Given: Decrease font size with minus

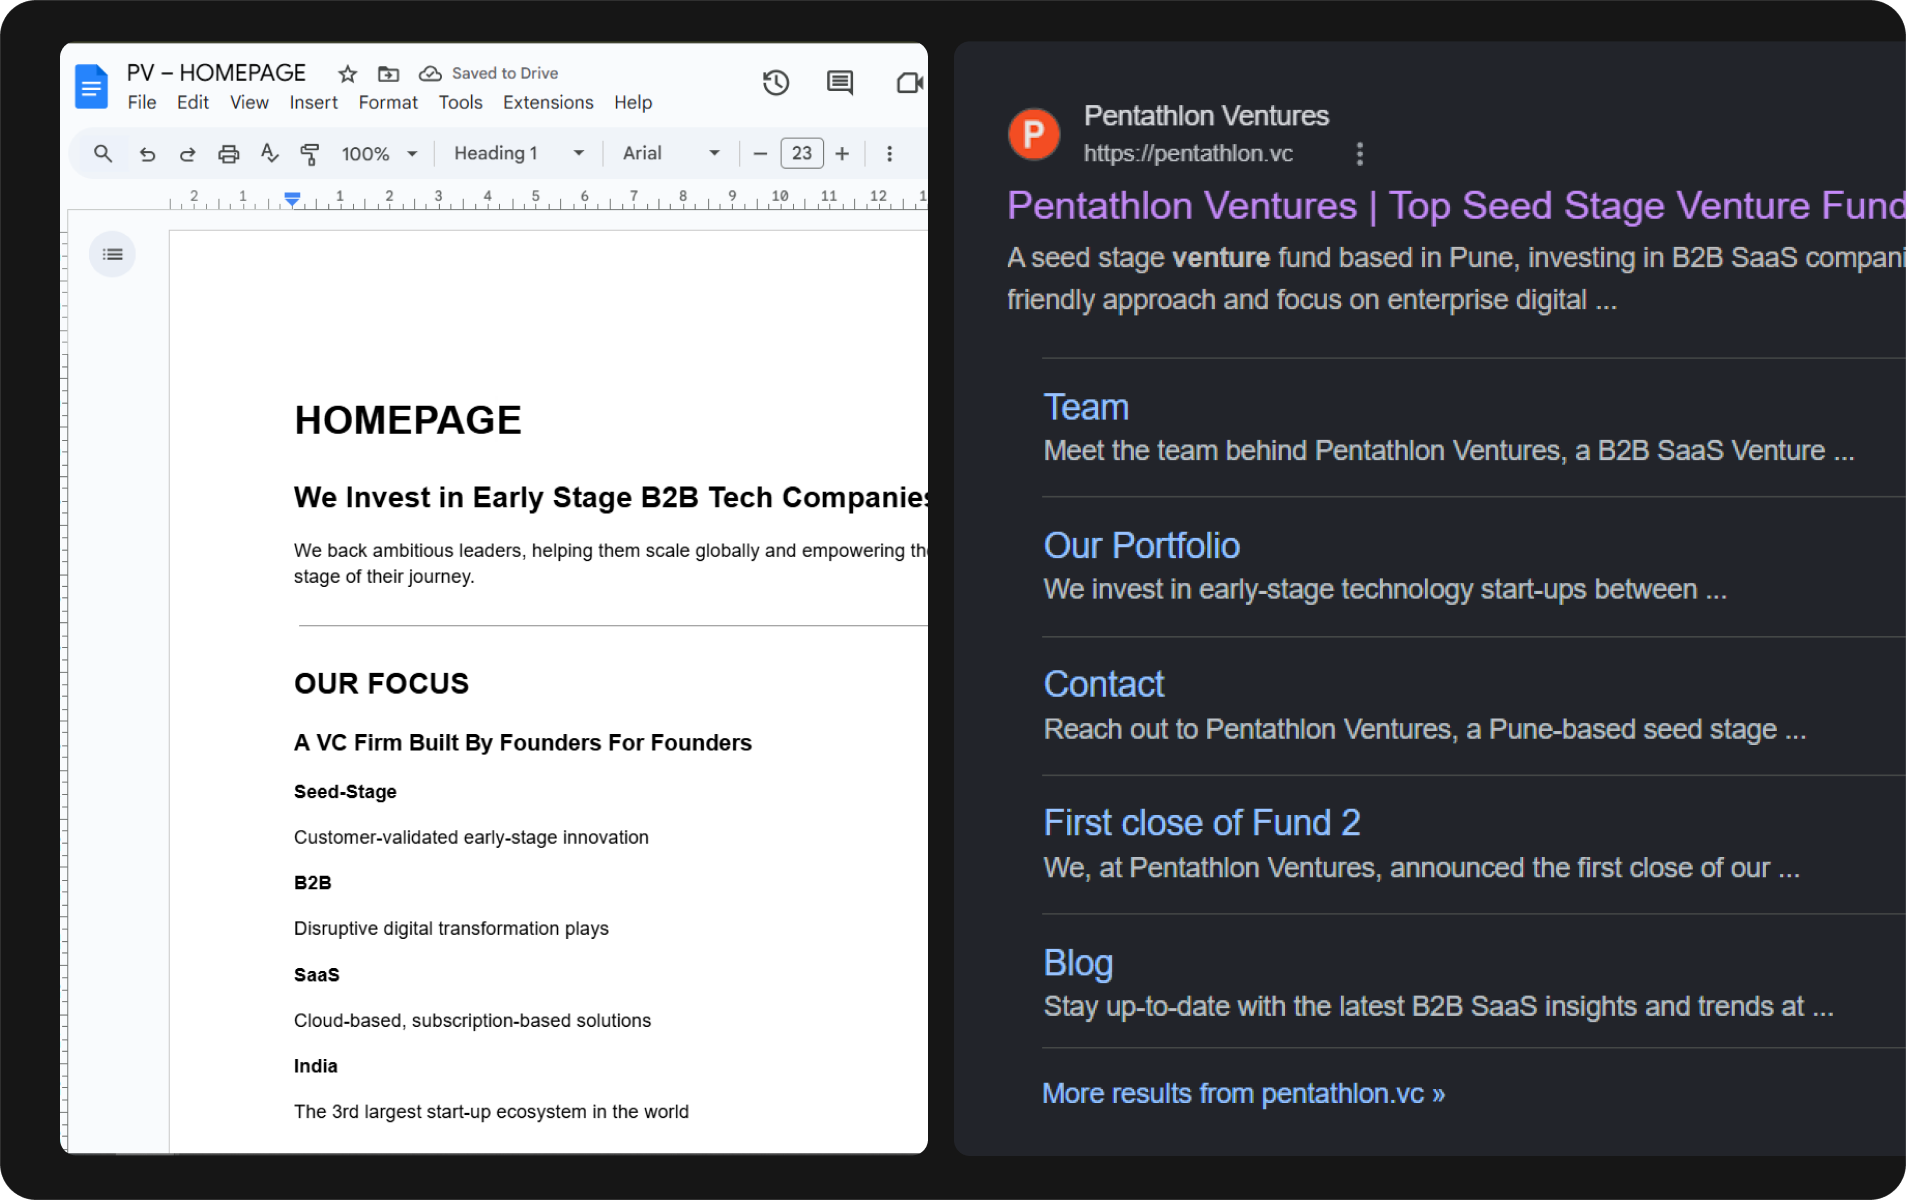Looking at the screenshot, I should (760, 154).
